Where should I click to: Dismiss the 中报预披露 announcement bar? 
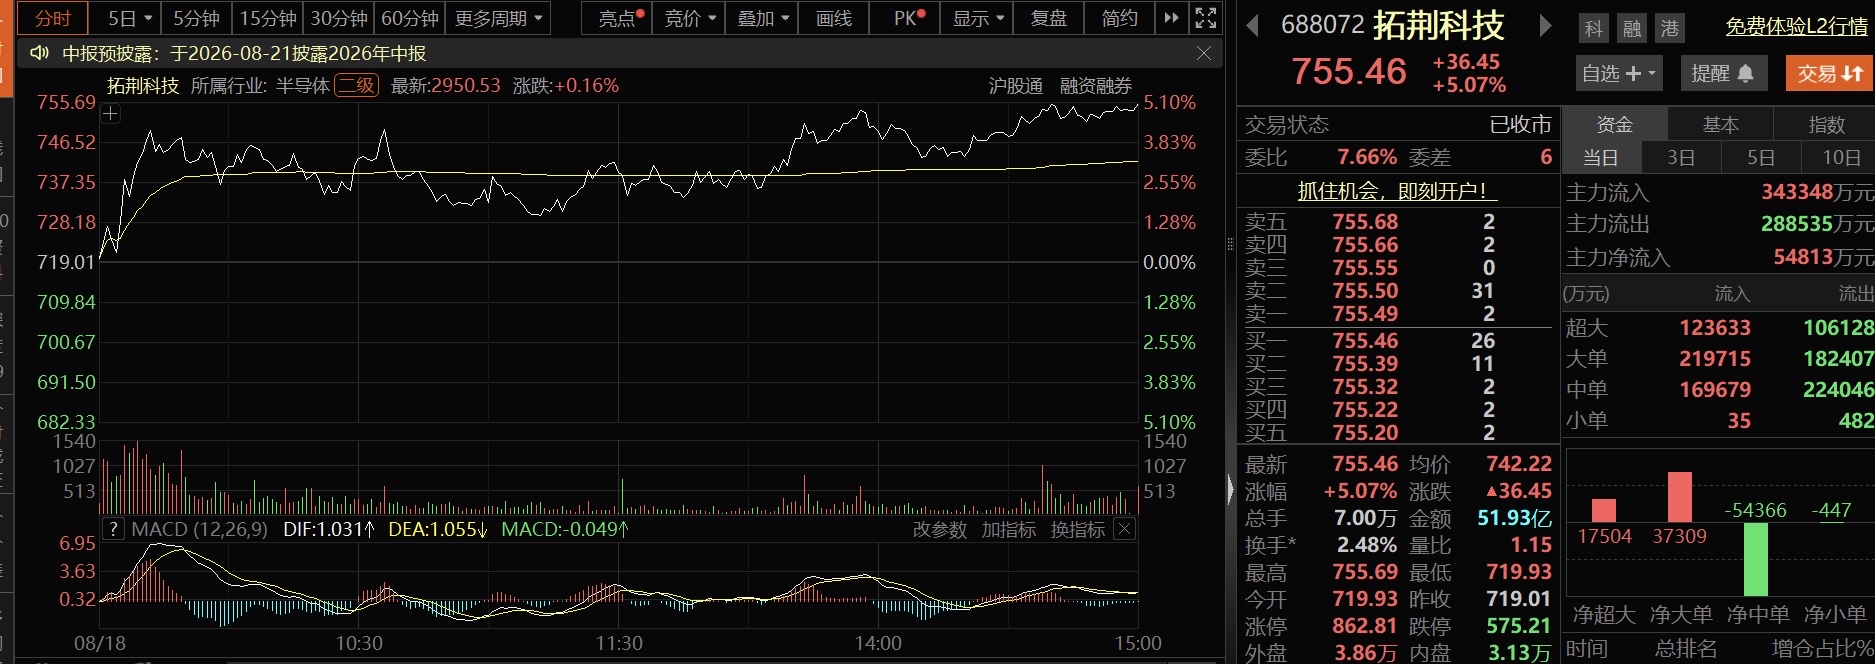pos(1204,53)
